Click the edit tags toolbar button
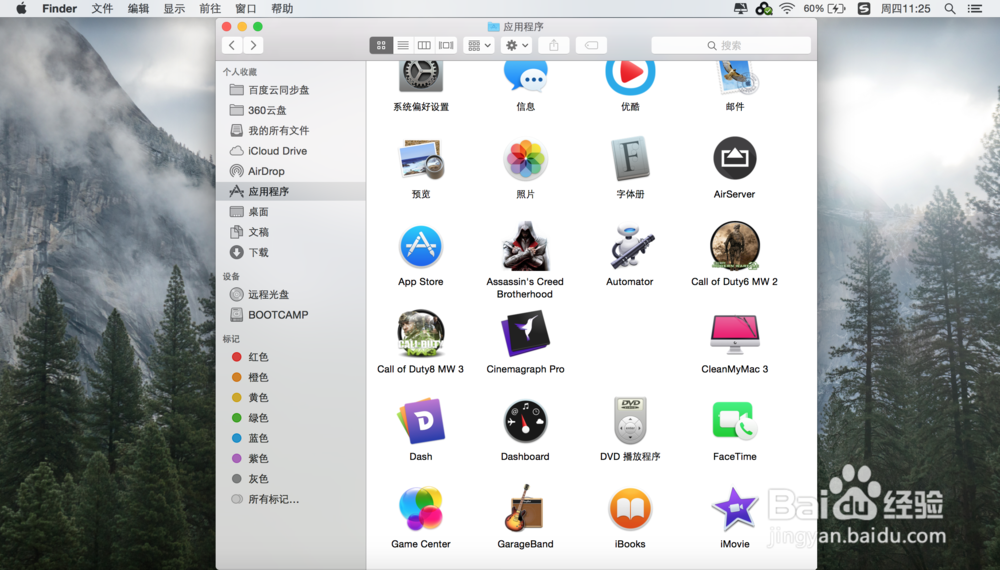This screenshot has width=1000, height=570. [x=591, y=45]
